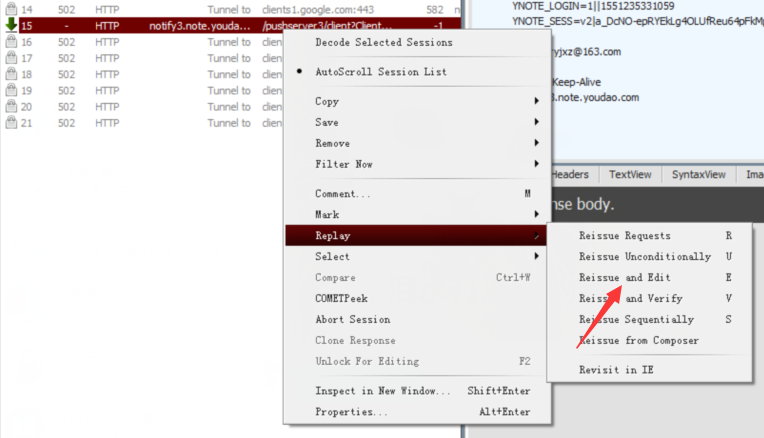Click the lock icon of session 17
The width and height of the screenshot is (764, 438).
(11, 57)
